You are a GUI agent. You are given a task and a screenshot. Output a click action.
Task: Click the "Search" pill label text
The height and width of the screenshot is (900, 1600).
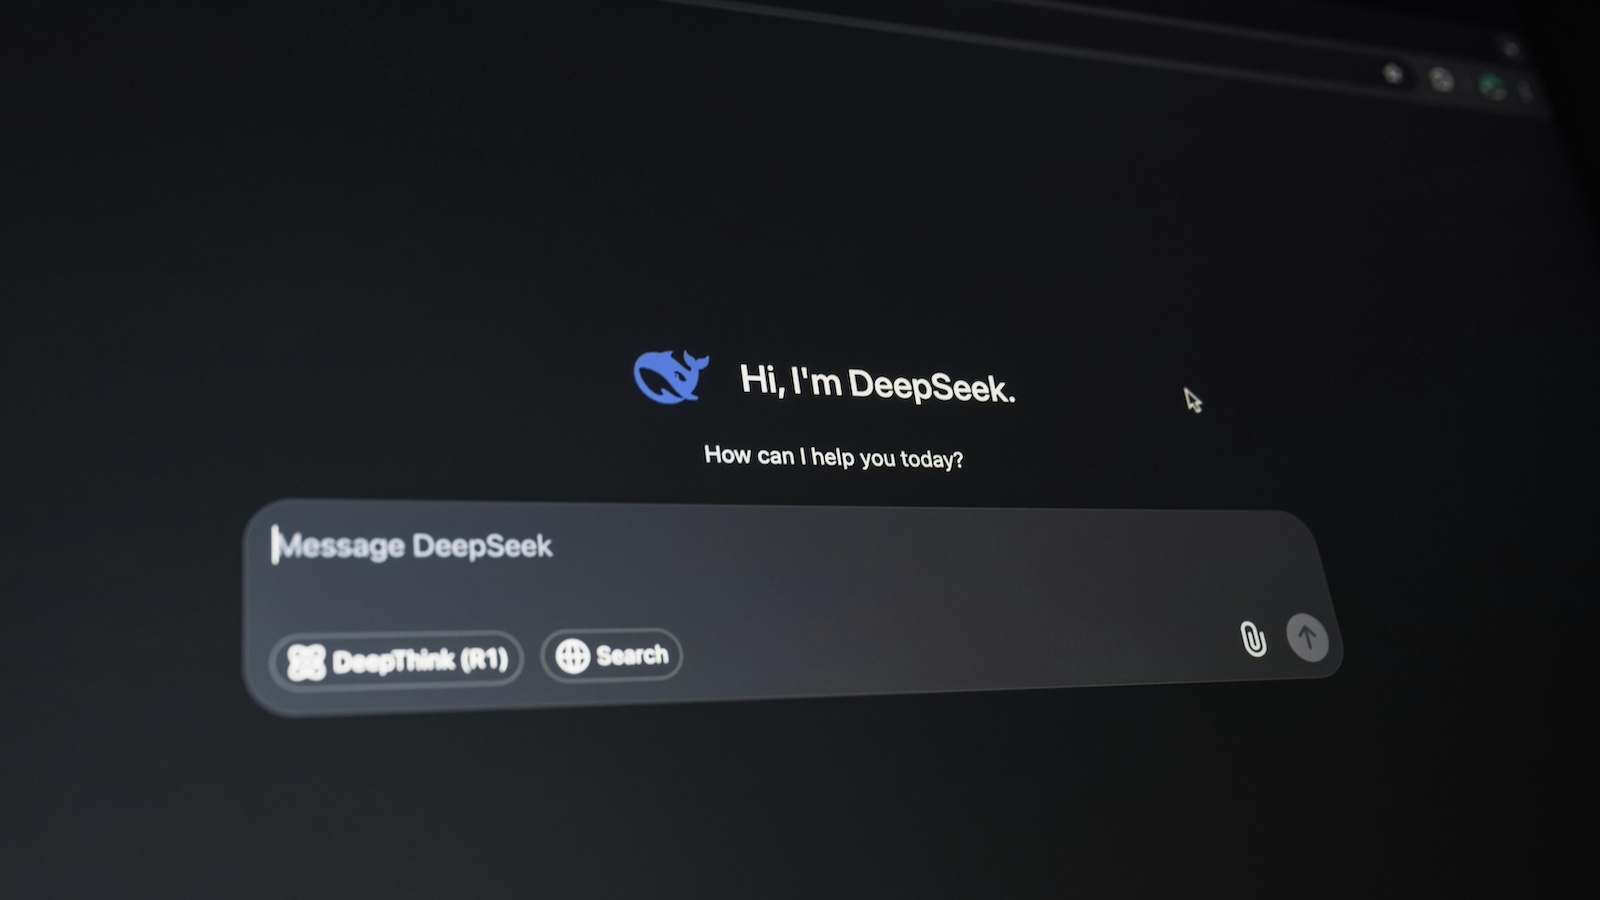[x=632, y=655]
